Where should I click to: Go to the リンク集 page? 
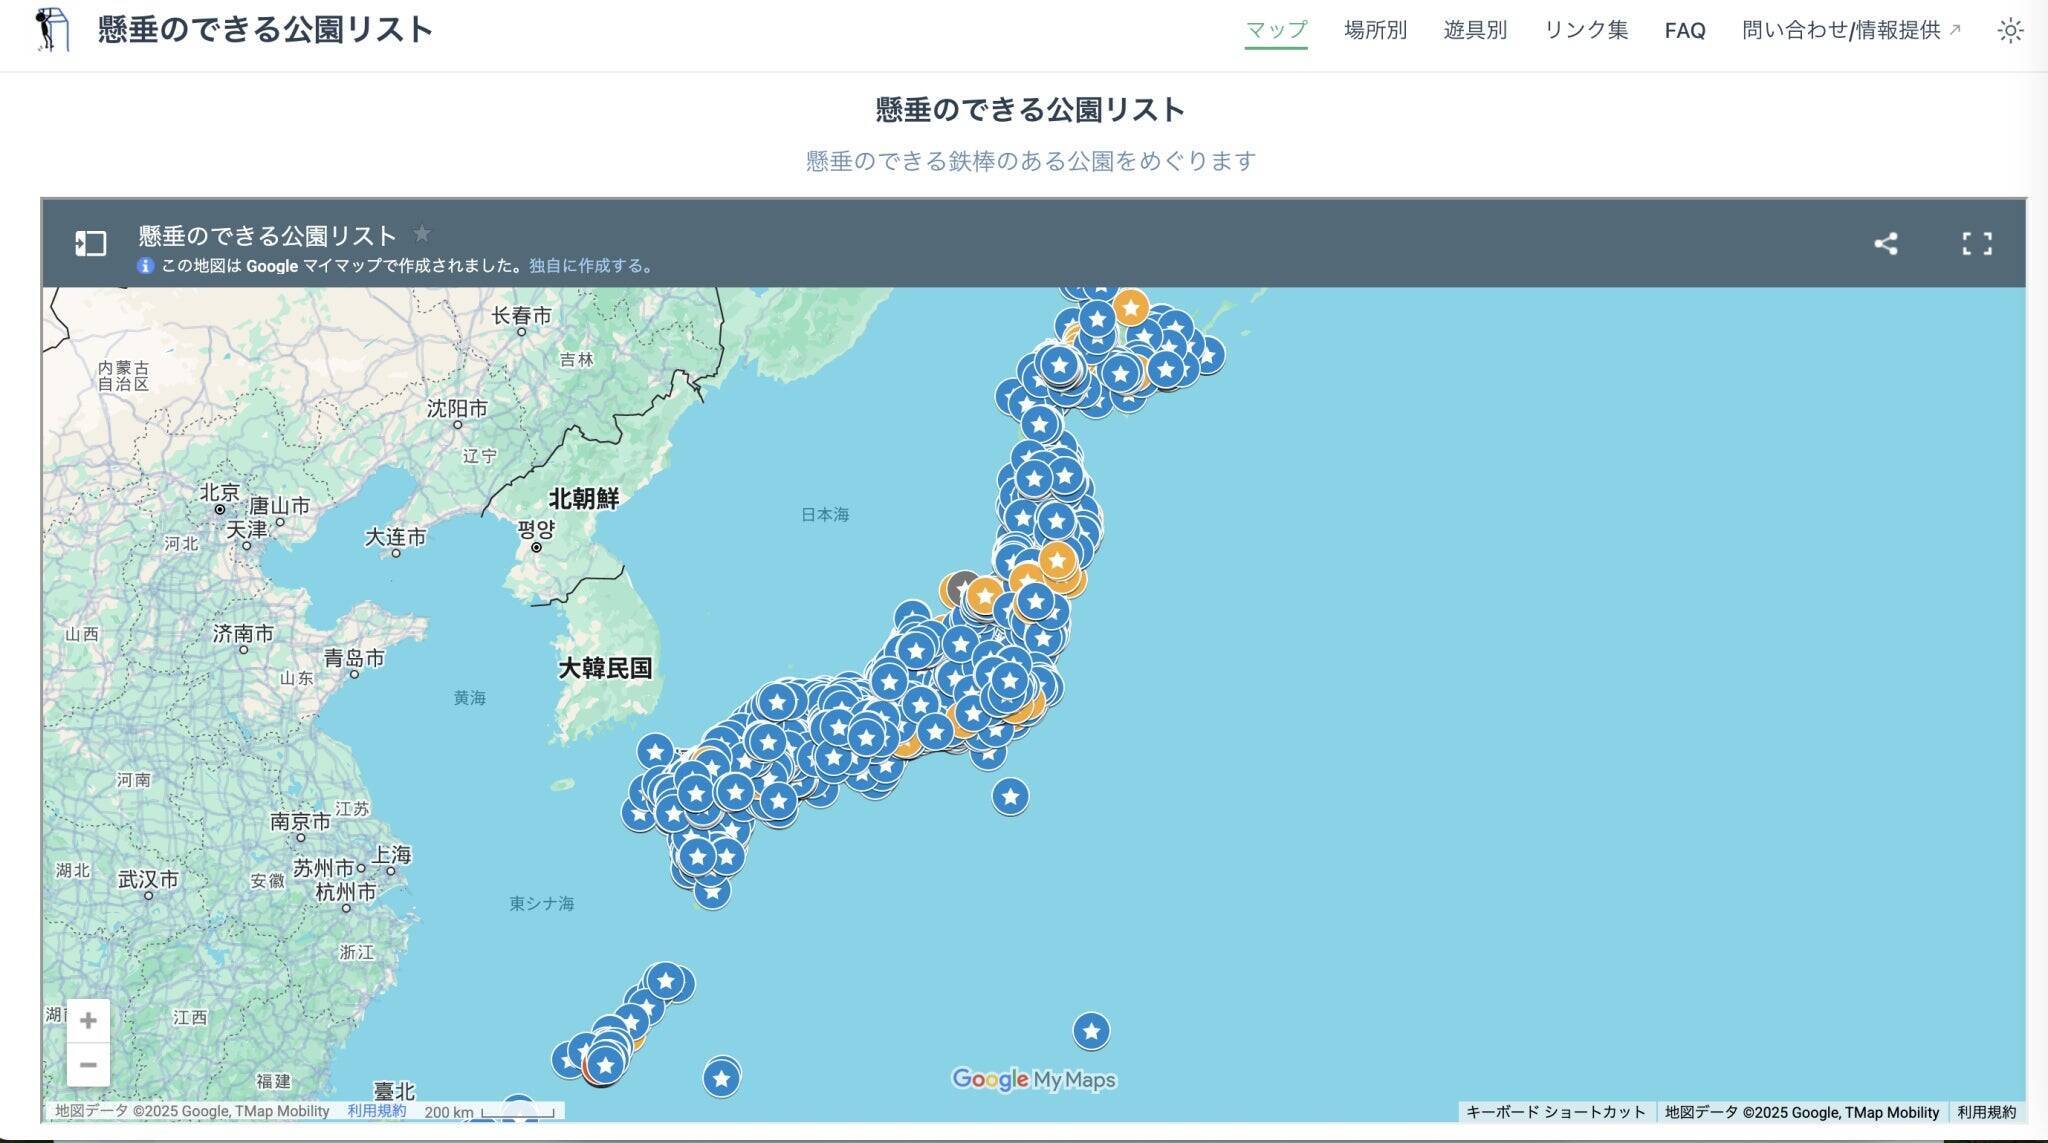(1585, 30)
